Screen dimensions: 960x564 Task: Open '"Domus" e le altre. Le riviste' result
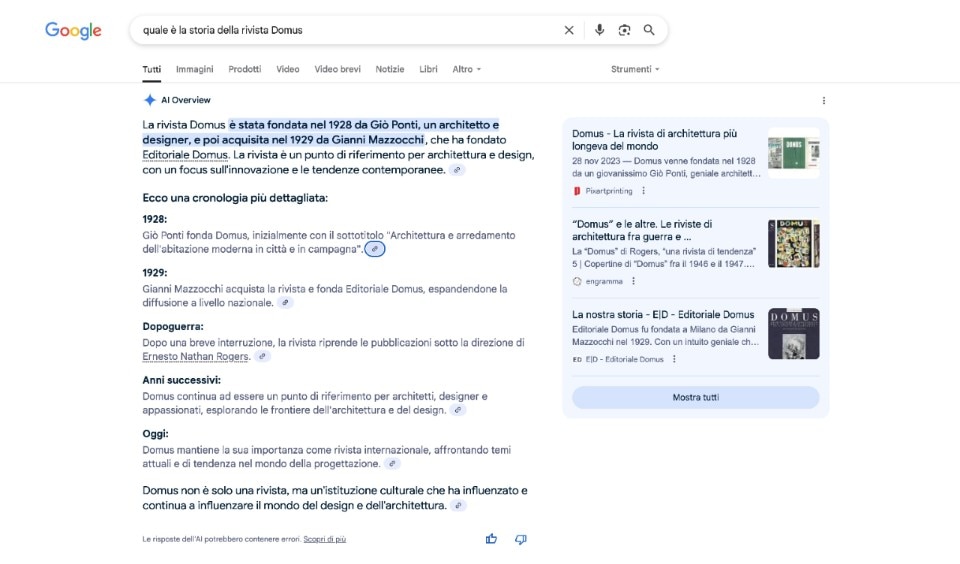(642, 230)
